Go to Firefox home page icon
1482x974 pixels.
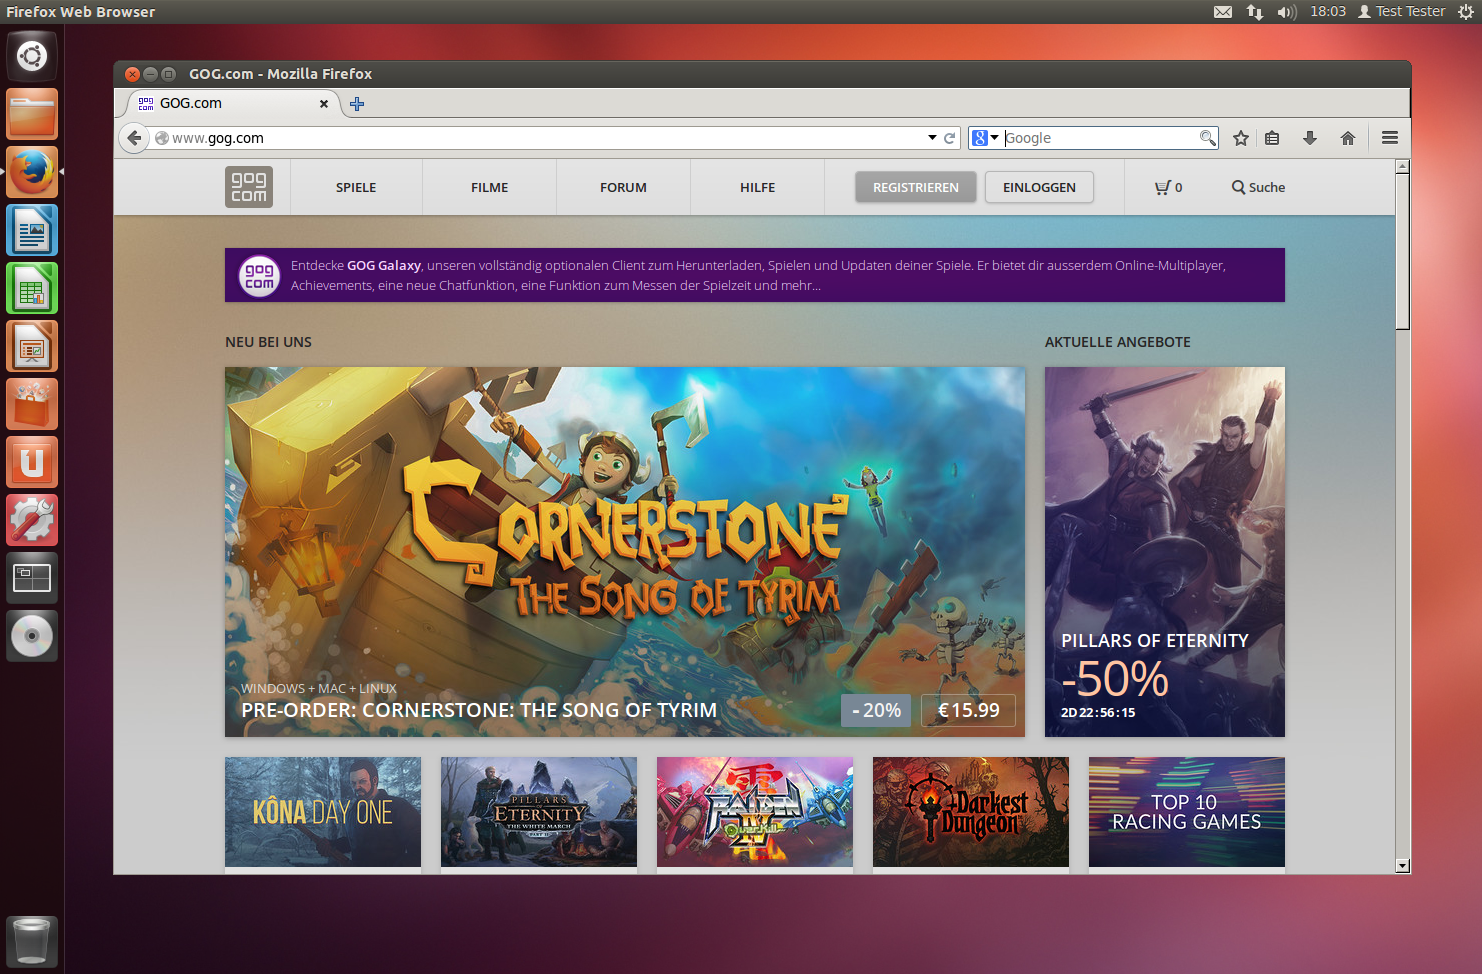click(1348, 138)
